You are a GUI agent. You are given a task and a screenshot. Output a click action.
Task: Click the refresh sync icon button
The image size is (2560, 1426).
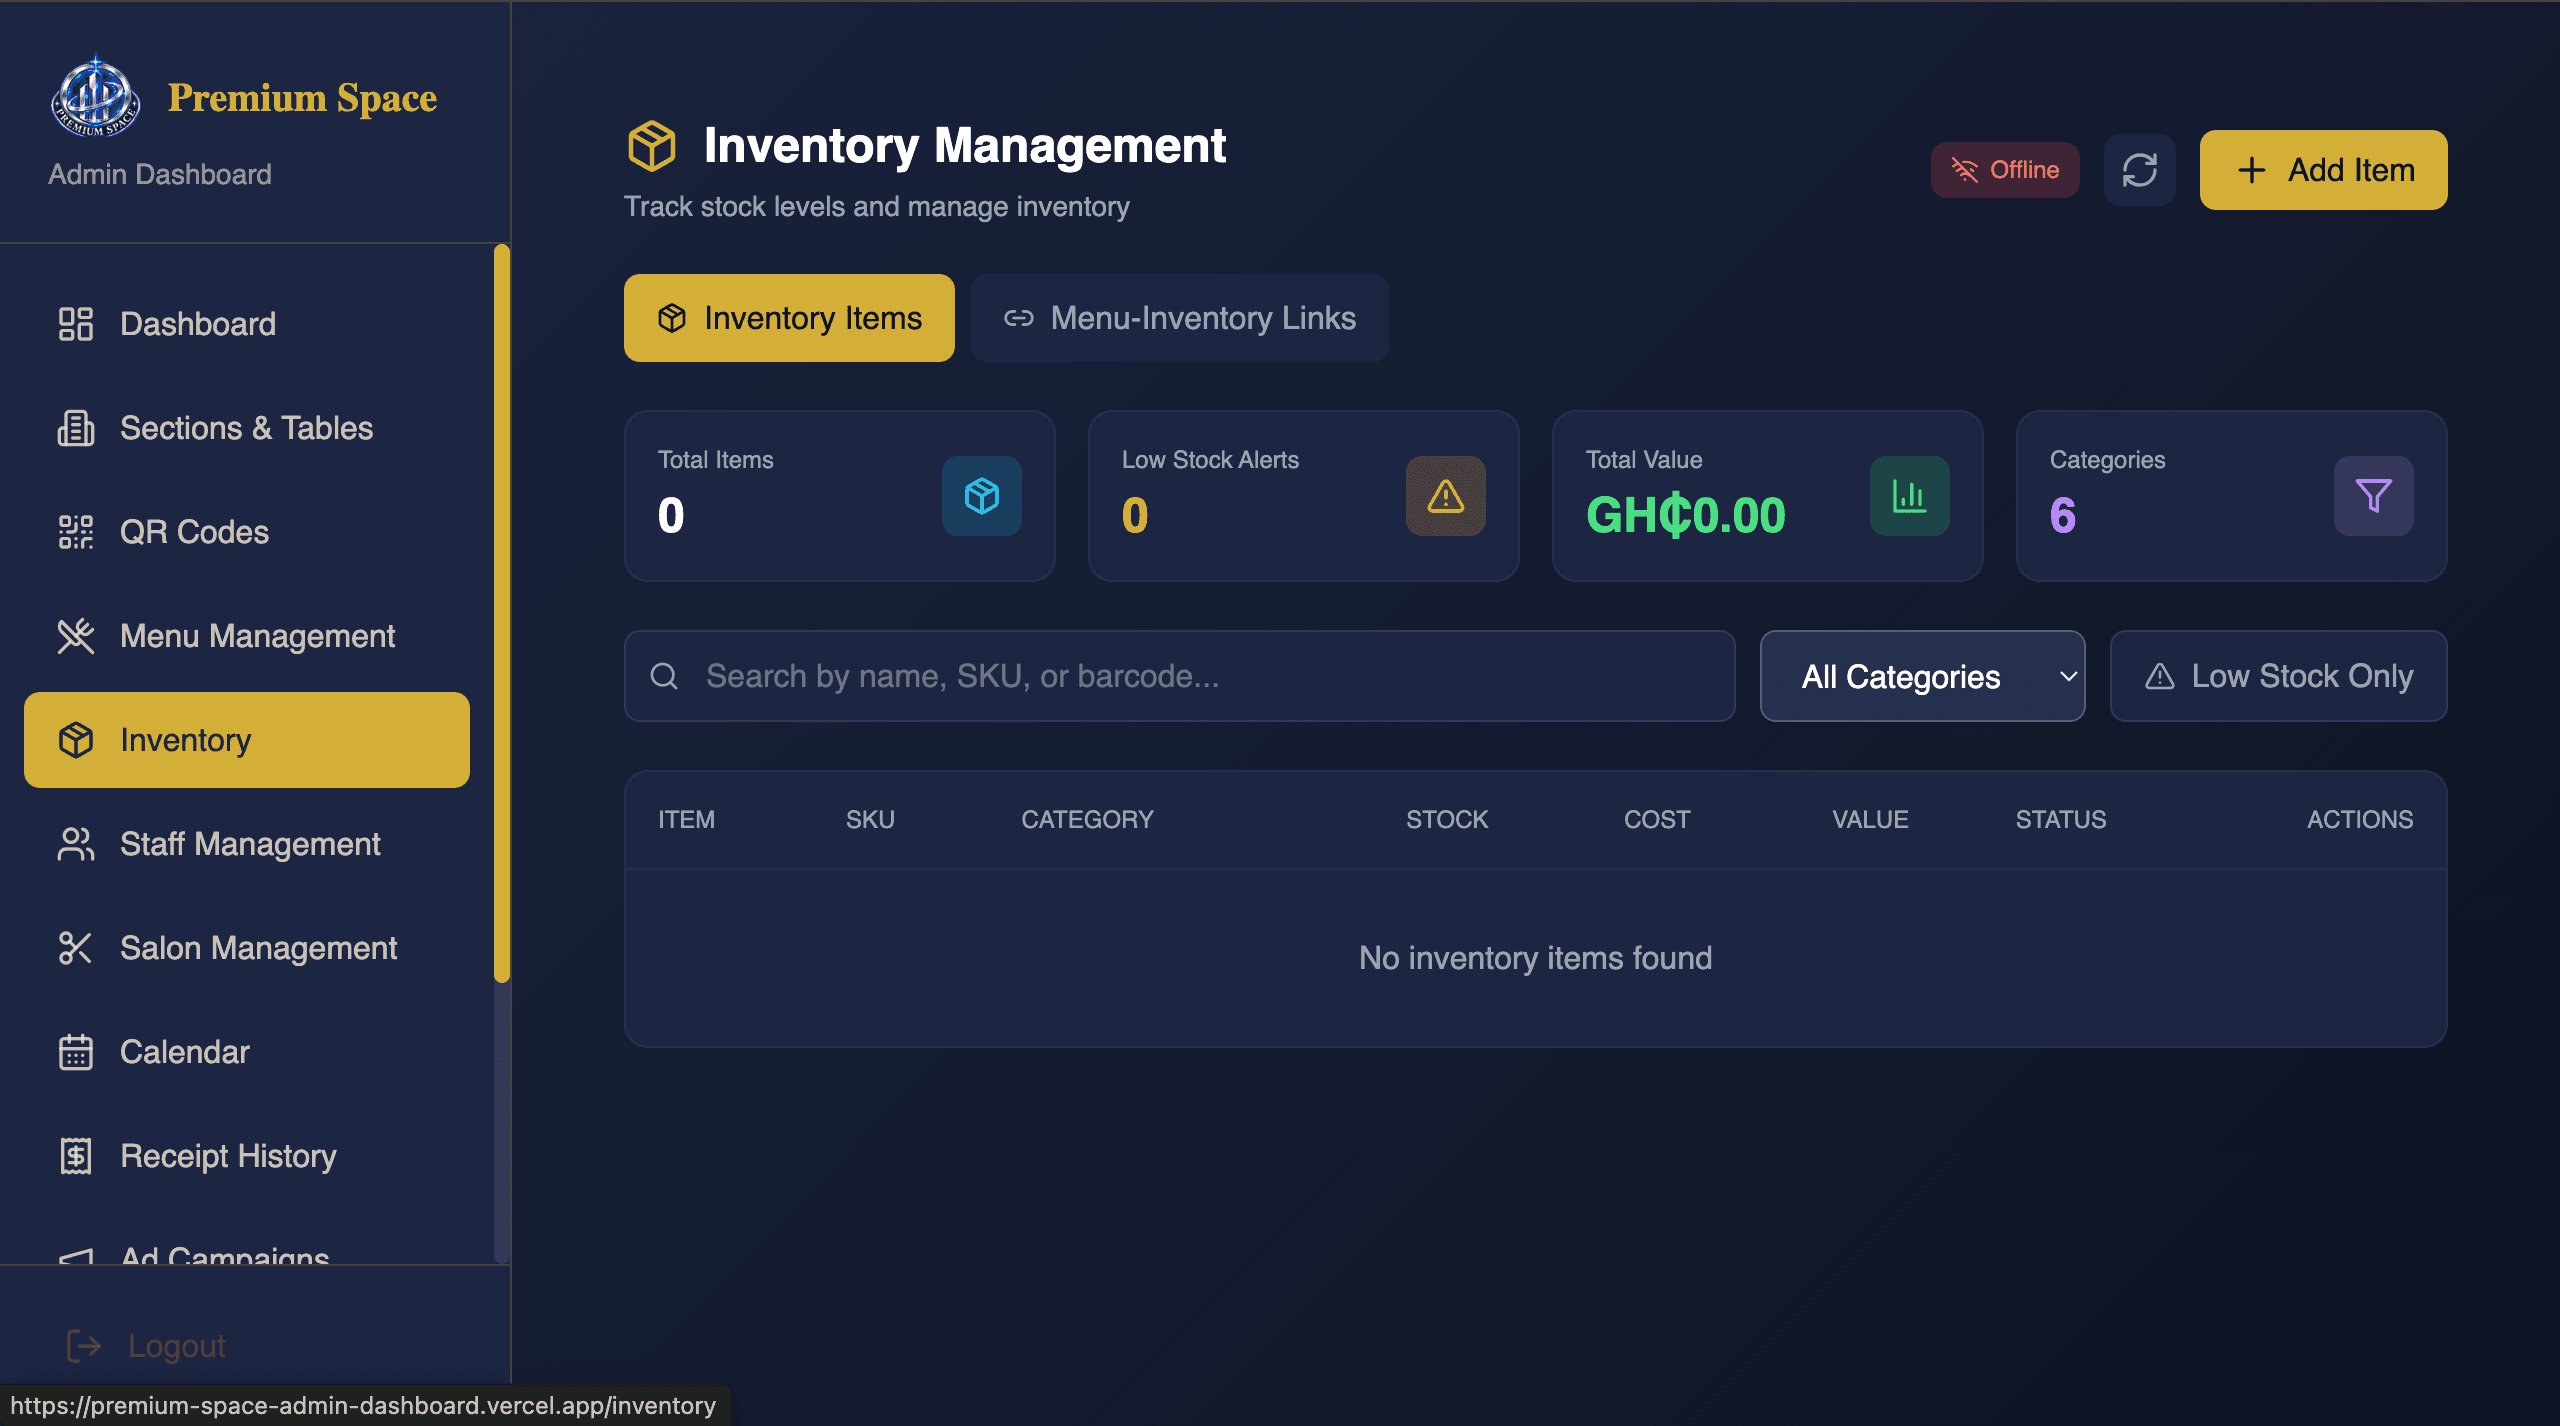point(2139,170)
